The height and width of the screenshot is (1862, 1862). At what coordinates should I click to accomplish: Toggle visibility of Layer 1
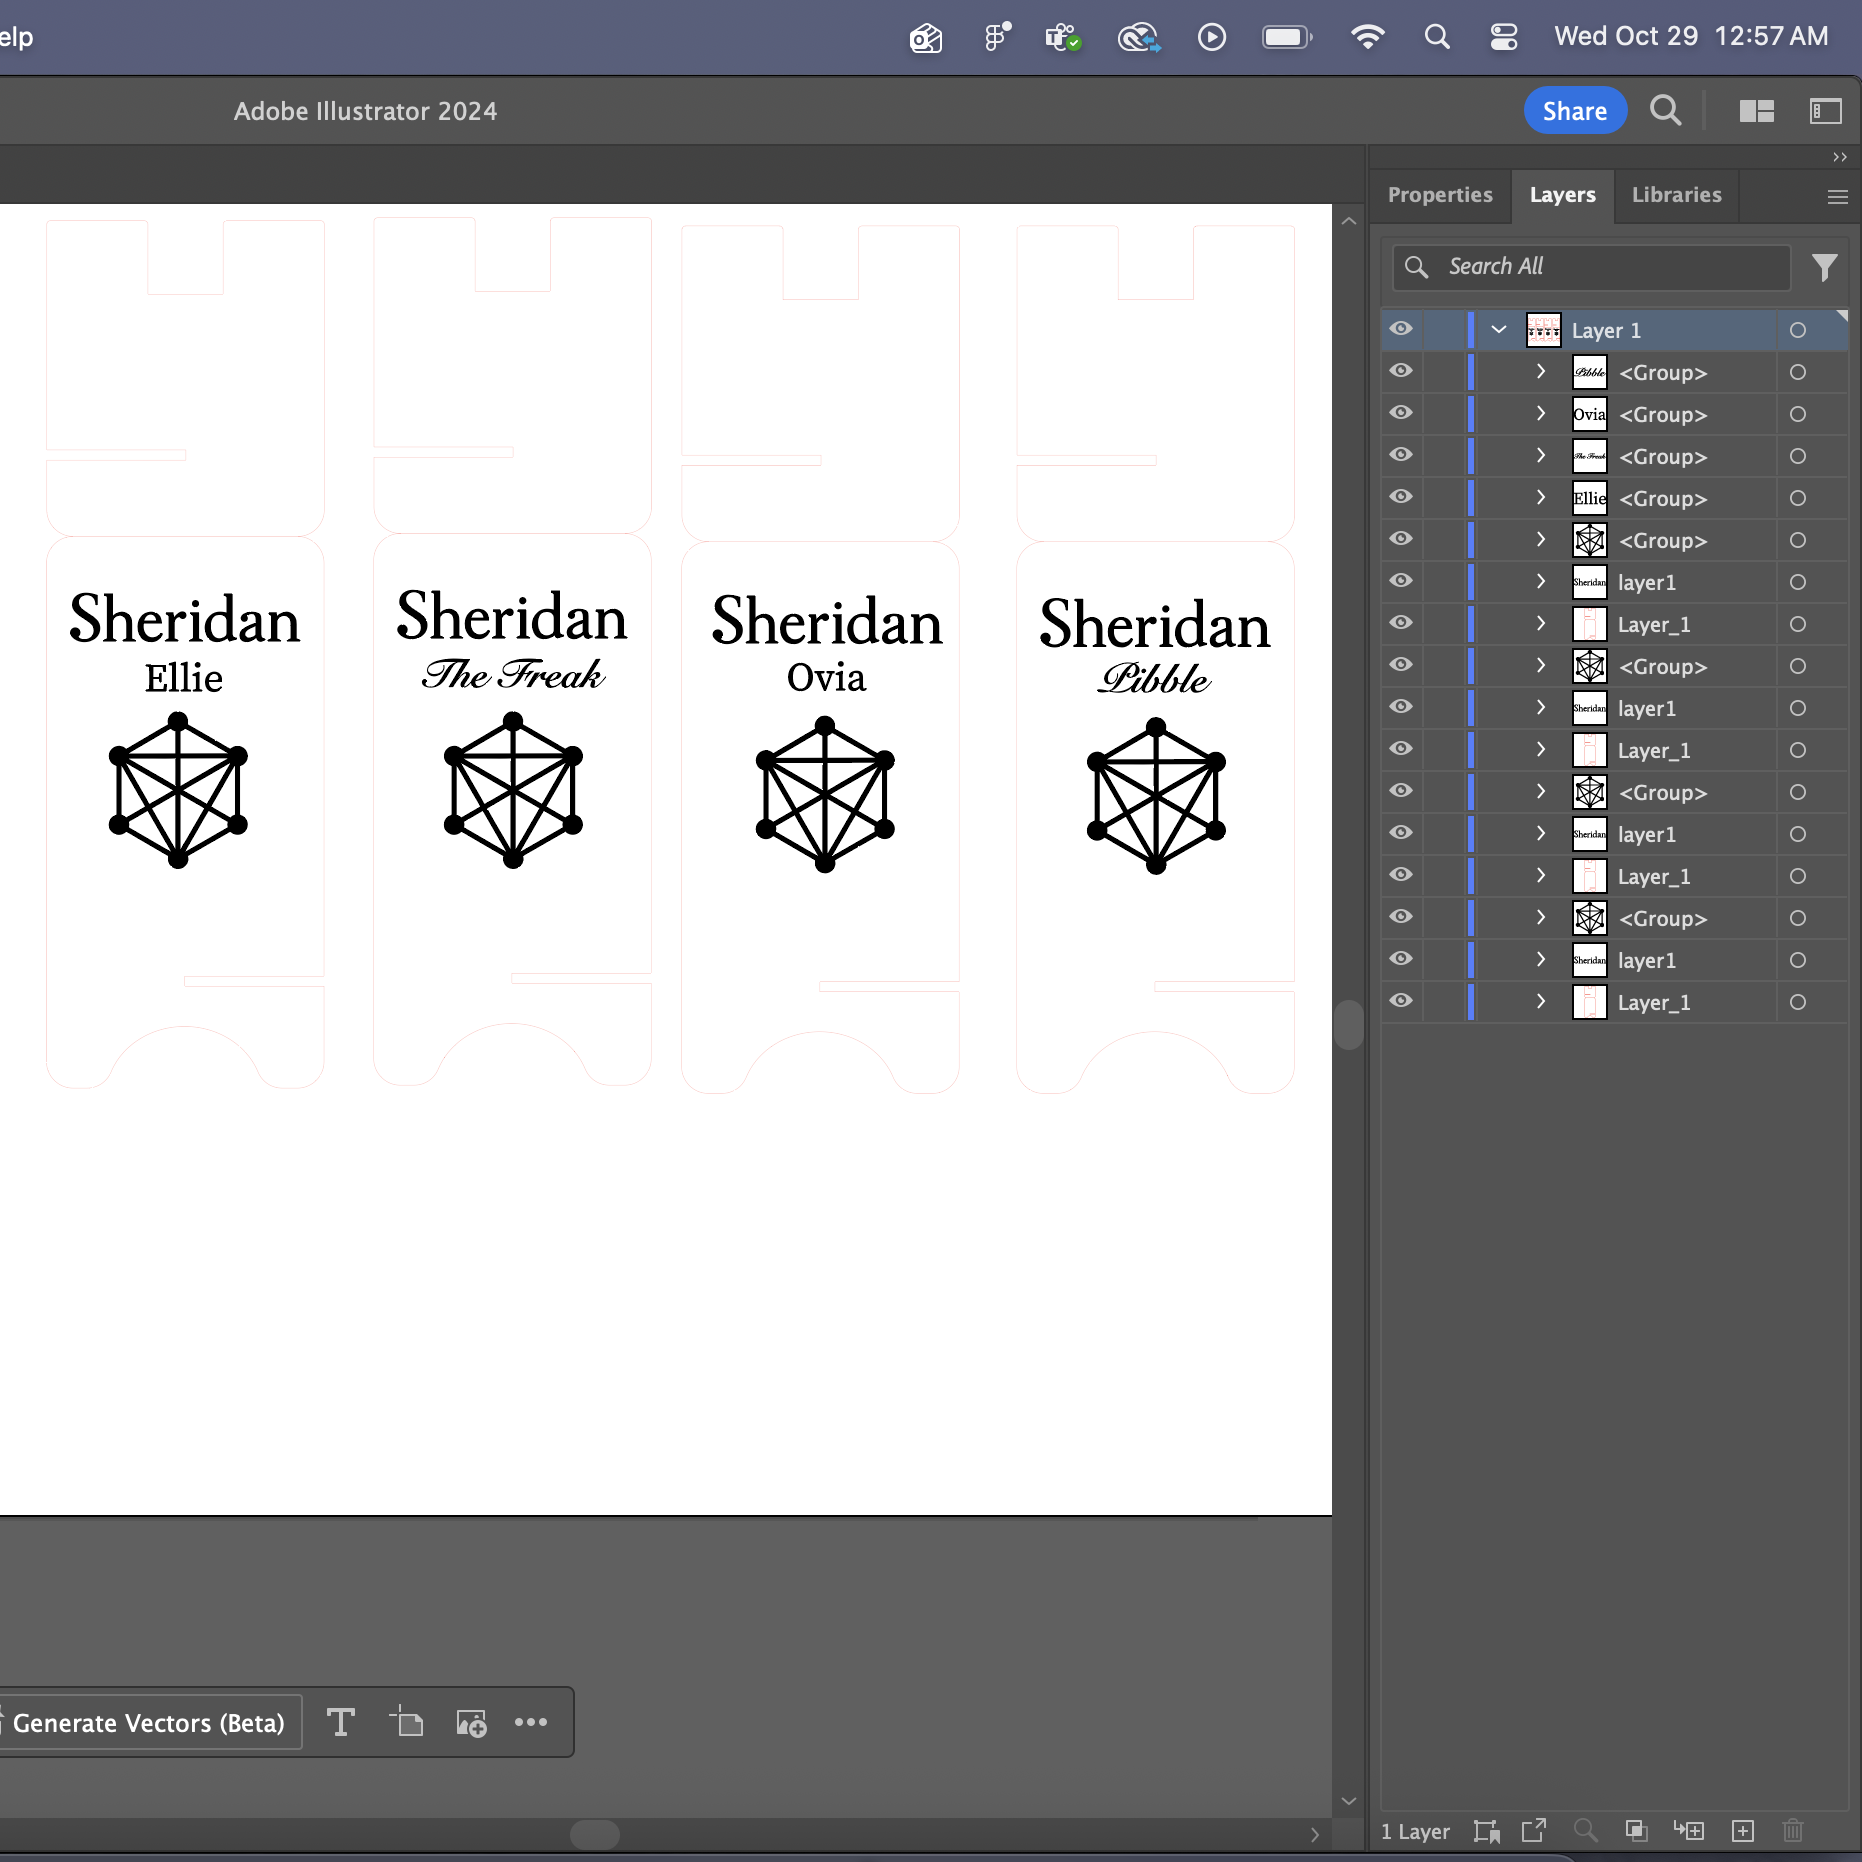pyautogui.click(x=1401, y=329)
